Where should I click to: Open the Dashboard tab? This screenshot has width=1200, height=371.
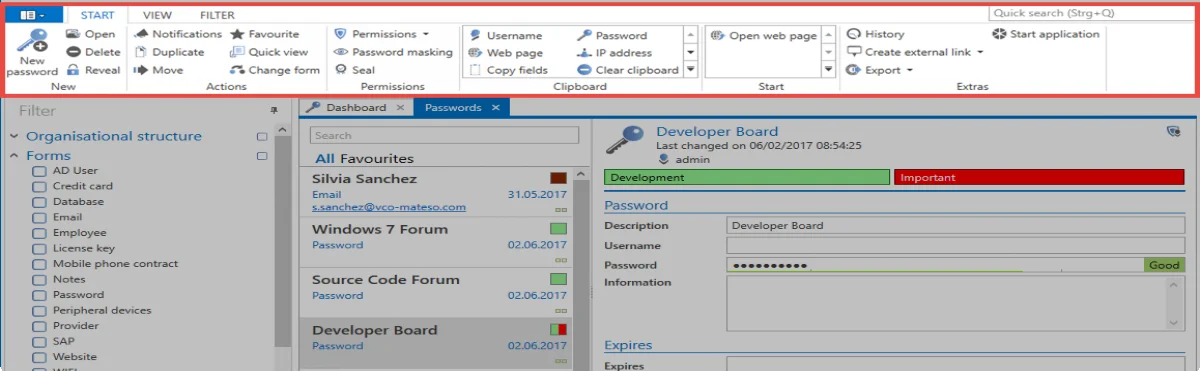[354, 107]
